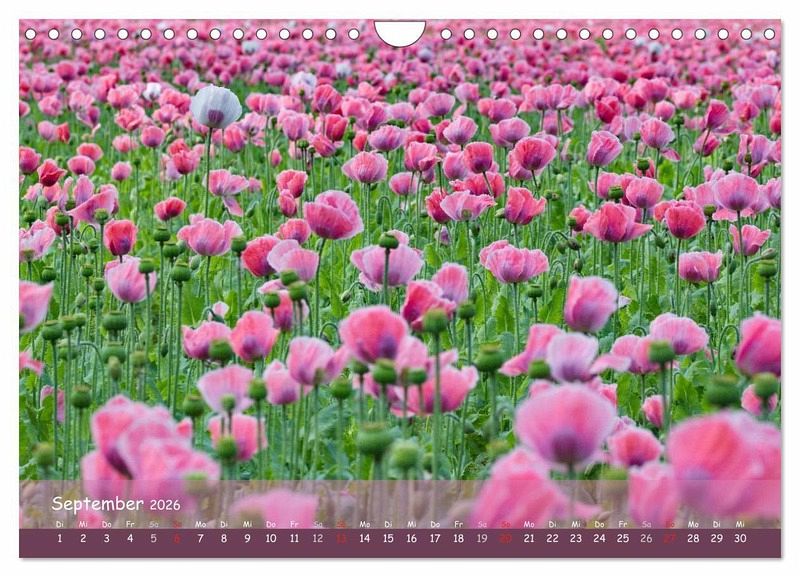Screen dimensions: 800x577
Task: Select date 5 in the calendar strip
Action: tap(154, 538)
